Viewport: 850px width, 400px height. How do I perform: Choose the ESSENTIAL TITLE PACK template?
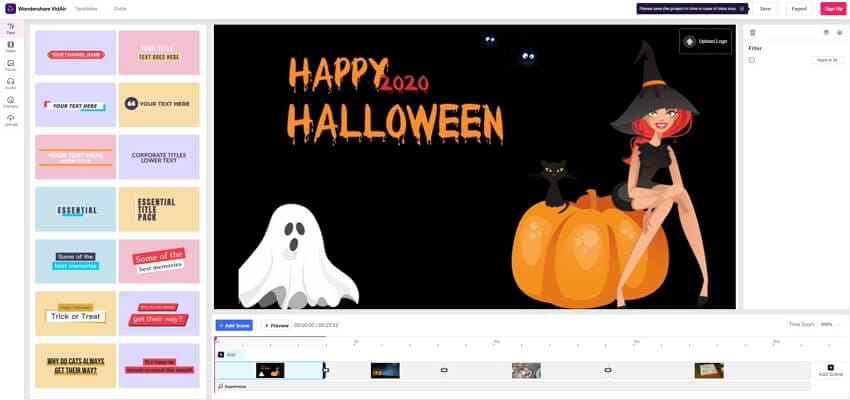159,209
